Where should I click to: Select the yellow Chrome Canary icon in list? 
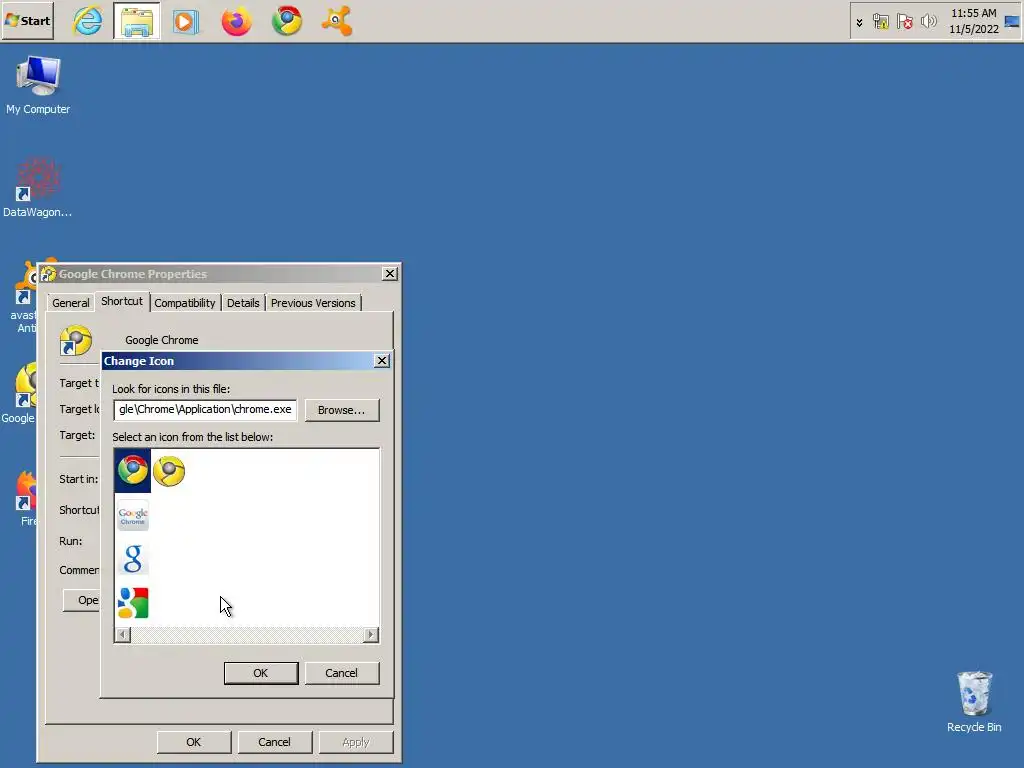(x=169, y=471)
